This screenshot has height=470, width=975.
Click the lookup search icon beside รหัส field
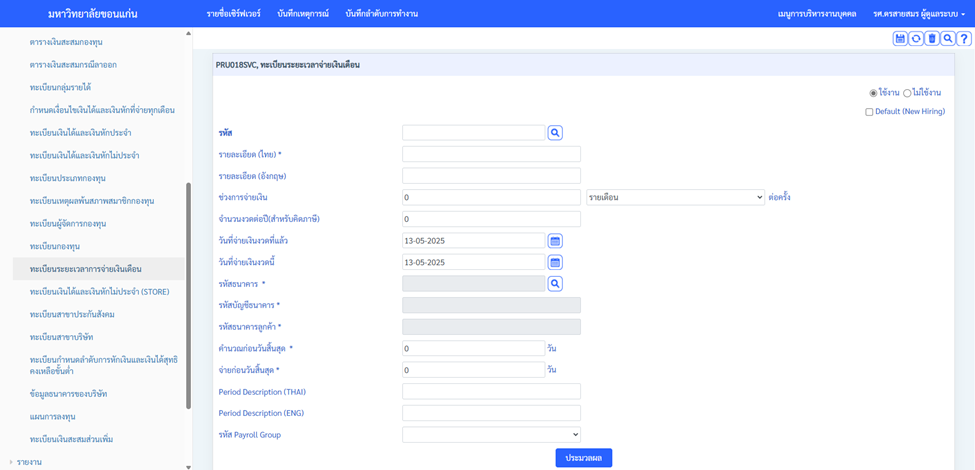coord(555,132)
